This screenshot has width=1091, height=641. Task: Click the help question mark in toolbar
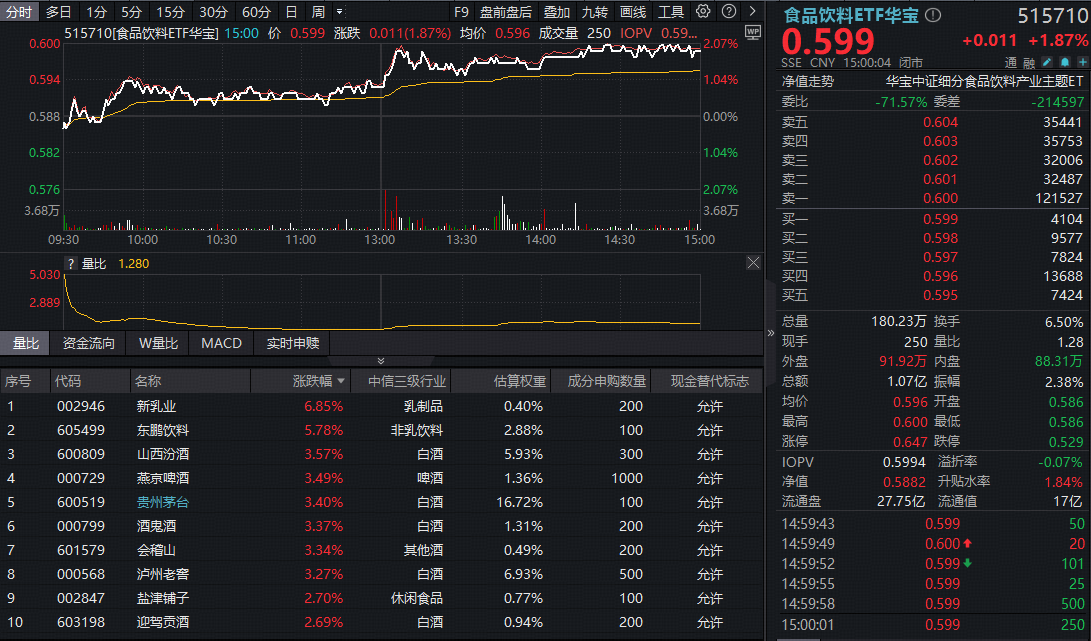pyautogui.click(x=728, y=12)
